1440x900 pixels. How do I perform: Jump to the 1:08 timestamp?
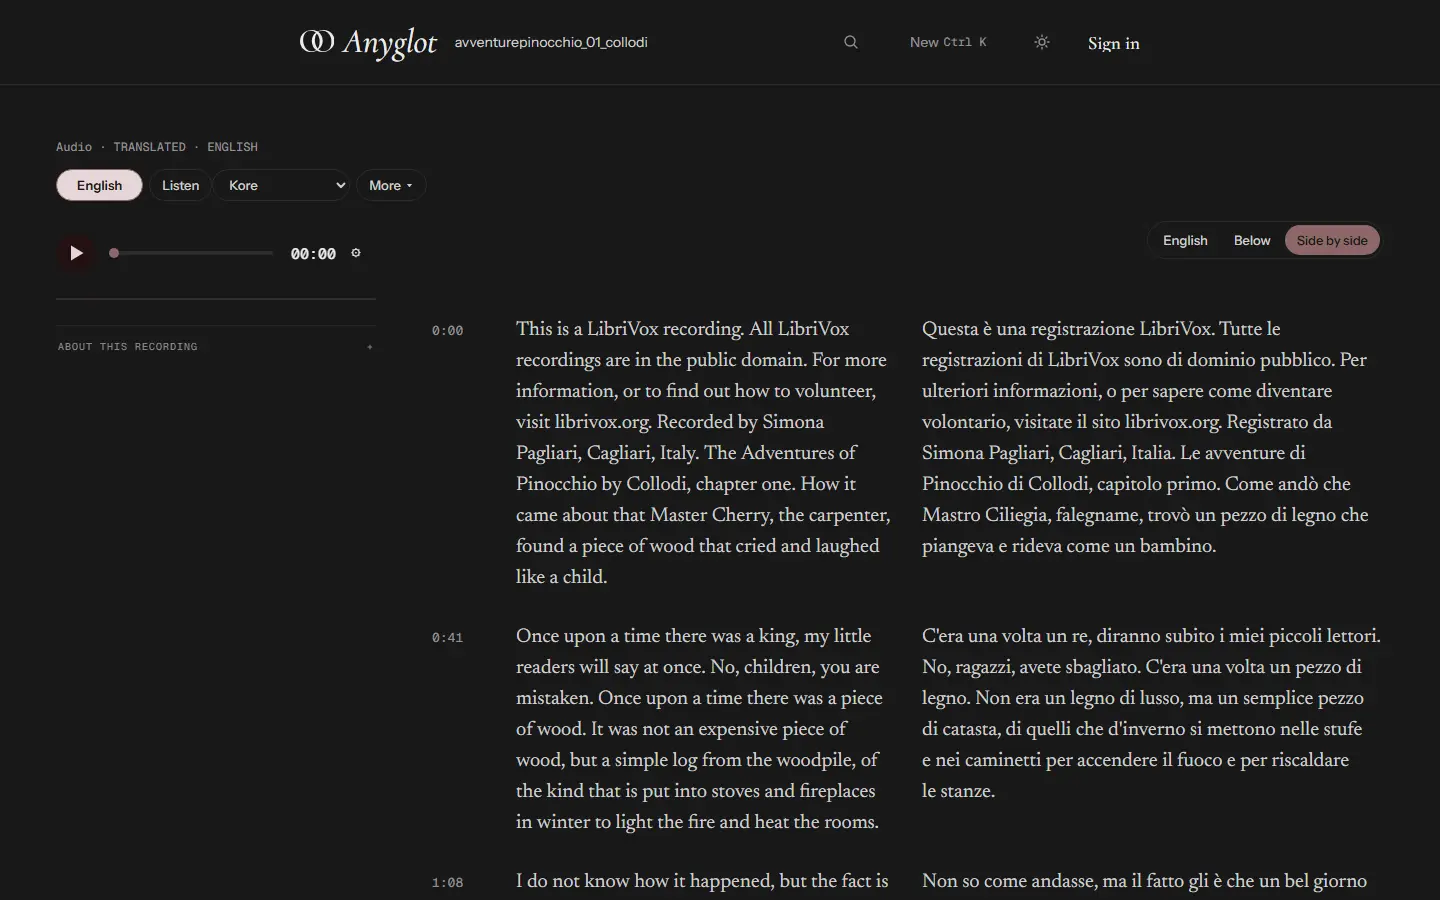tap(447, 882)
